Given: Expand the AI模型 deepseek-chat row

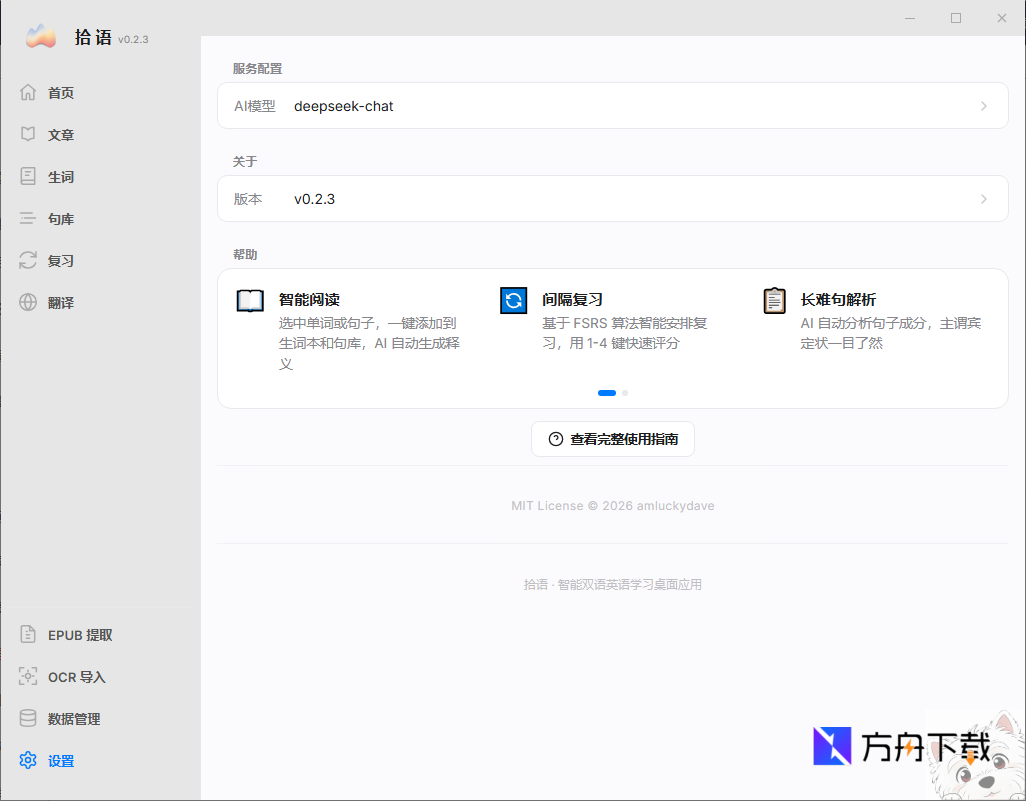Looking at the screenshot, I should click(612, 106).
